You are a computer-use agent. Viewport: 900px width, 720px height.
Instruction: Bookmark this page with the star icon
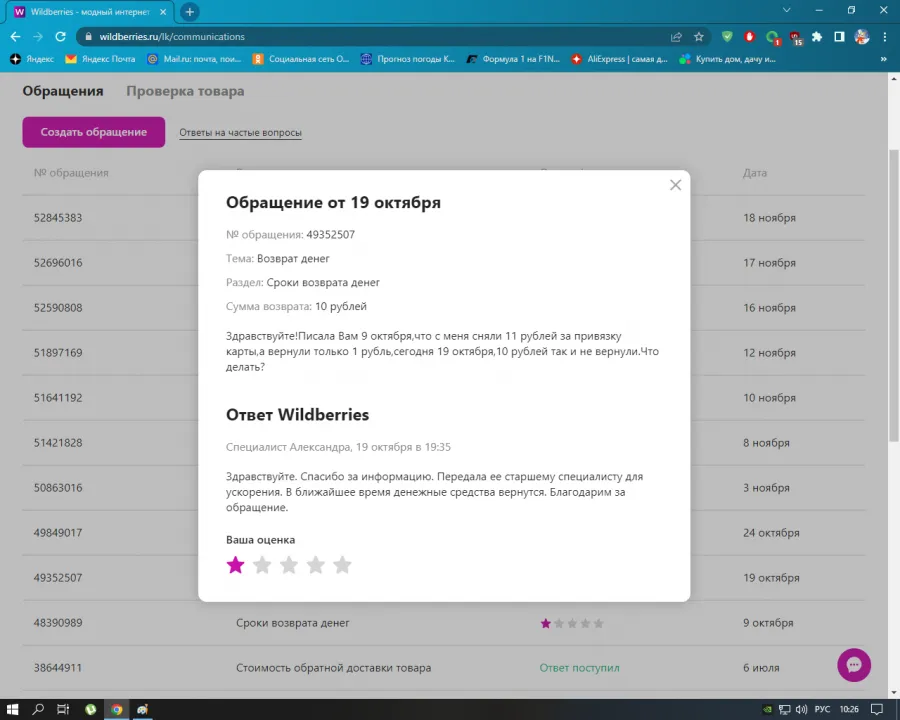(x=699, y=37)
